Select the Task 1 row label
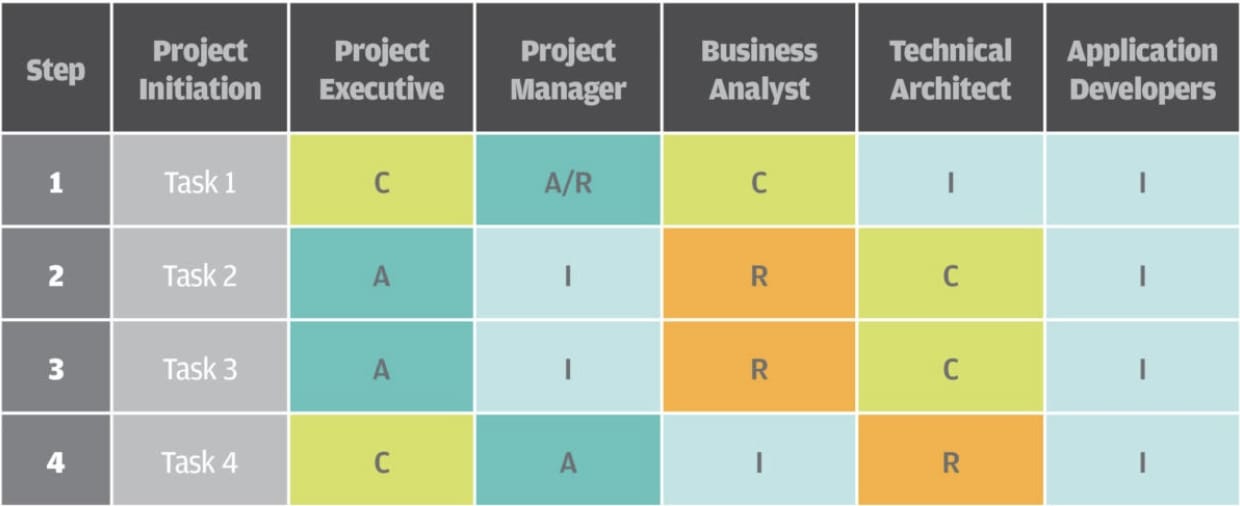The image size is (1240, 506). coord(200,183)
